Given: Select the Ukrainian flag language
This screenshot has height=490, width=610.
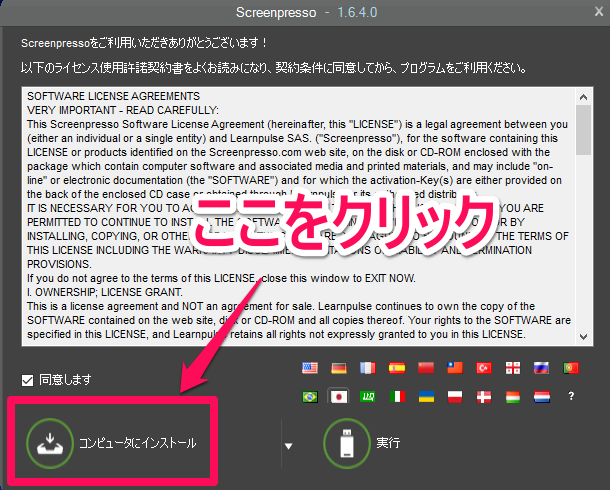Looking at the screenshot, I should [x=426, y=397].
